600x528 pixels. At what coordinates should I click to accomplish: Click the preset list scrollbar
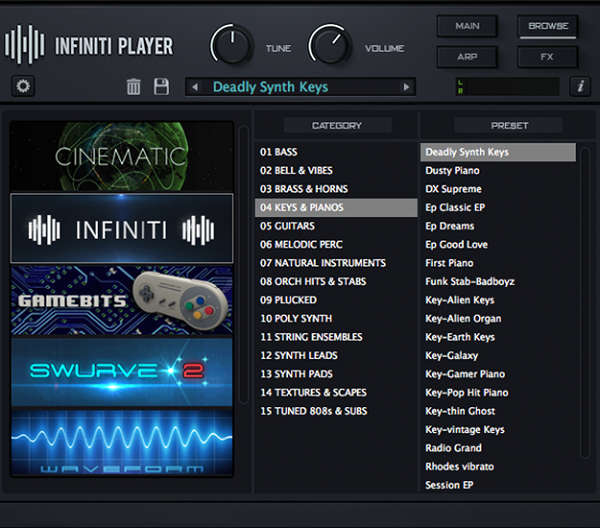[584, 302]
